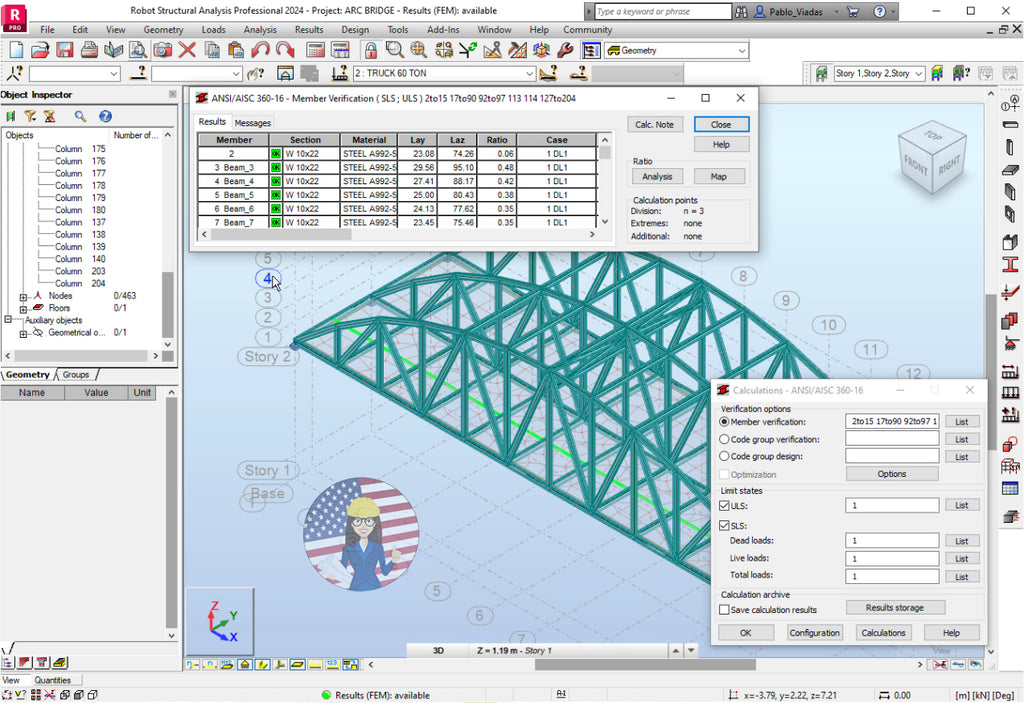The image size is (1024, 703).
Task: Click the Calc. Note button
Action: pos(656,125)
